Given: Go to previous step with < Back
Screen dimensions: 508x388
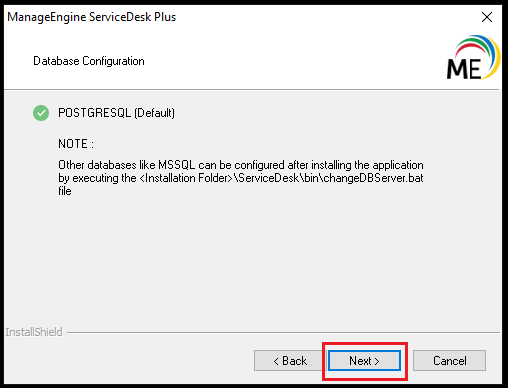Looking at the screenshot, I should [290, 360].
